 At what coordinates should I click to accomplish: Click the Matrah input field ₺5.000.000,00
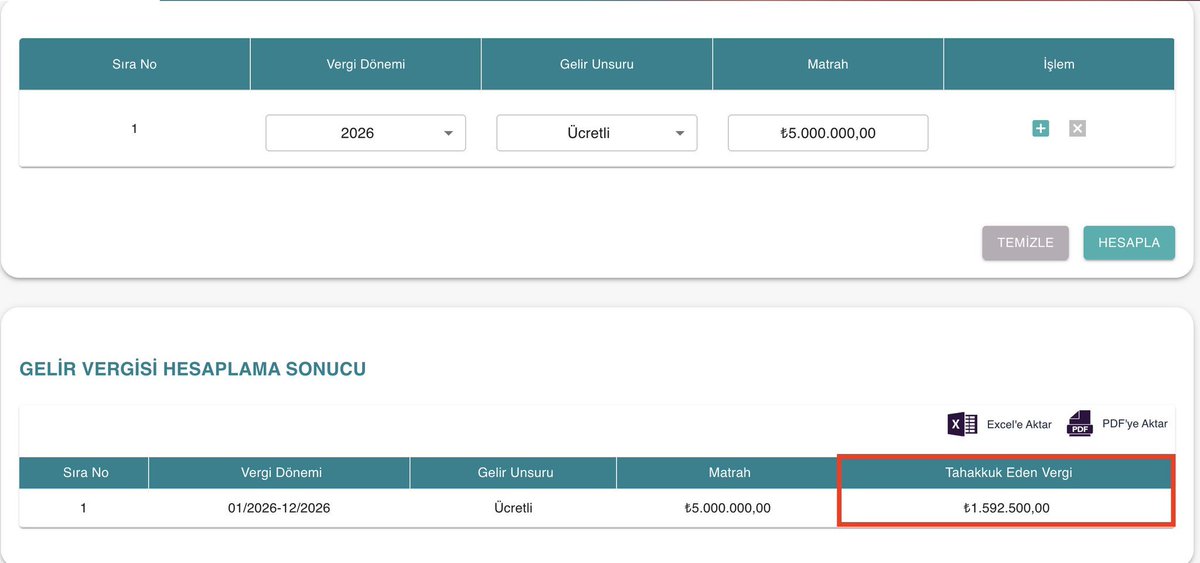pyautogui.click(x=828, y=132)
